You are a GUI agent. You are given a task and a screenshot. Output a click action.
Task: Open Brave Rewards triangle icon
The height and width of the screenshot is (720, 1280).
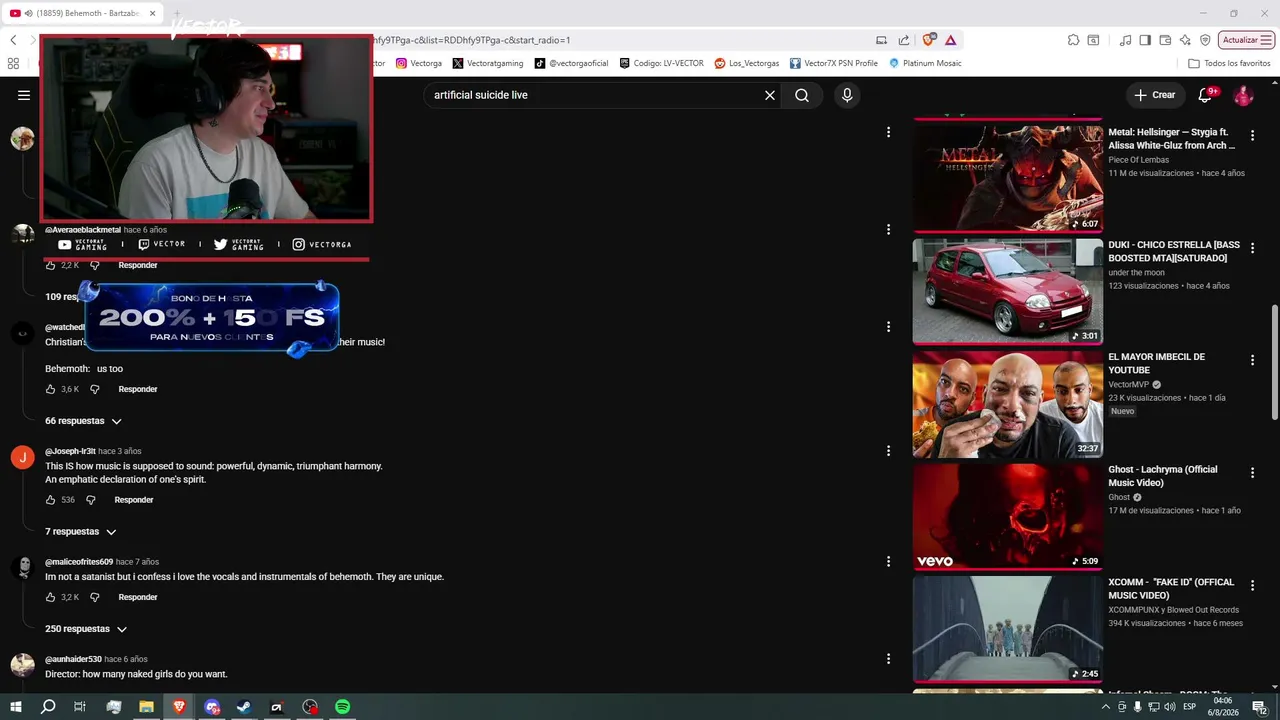950,40
